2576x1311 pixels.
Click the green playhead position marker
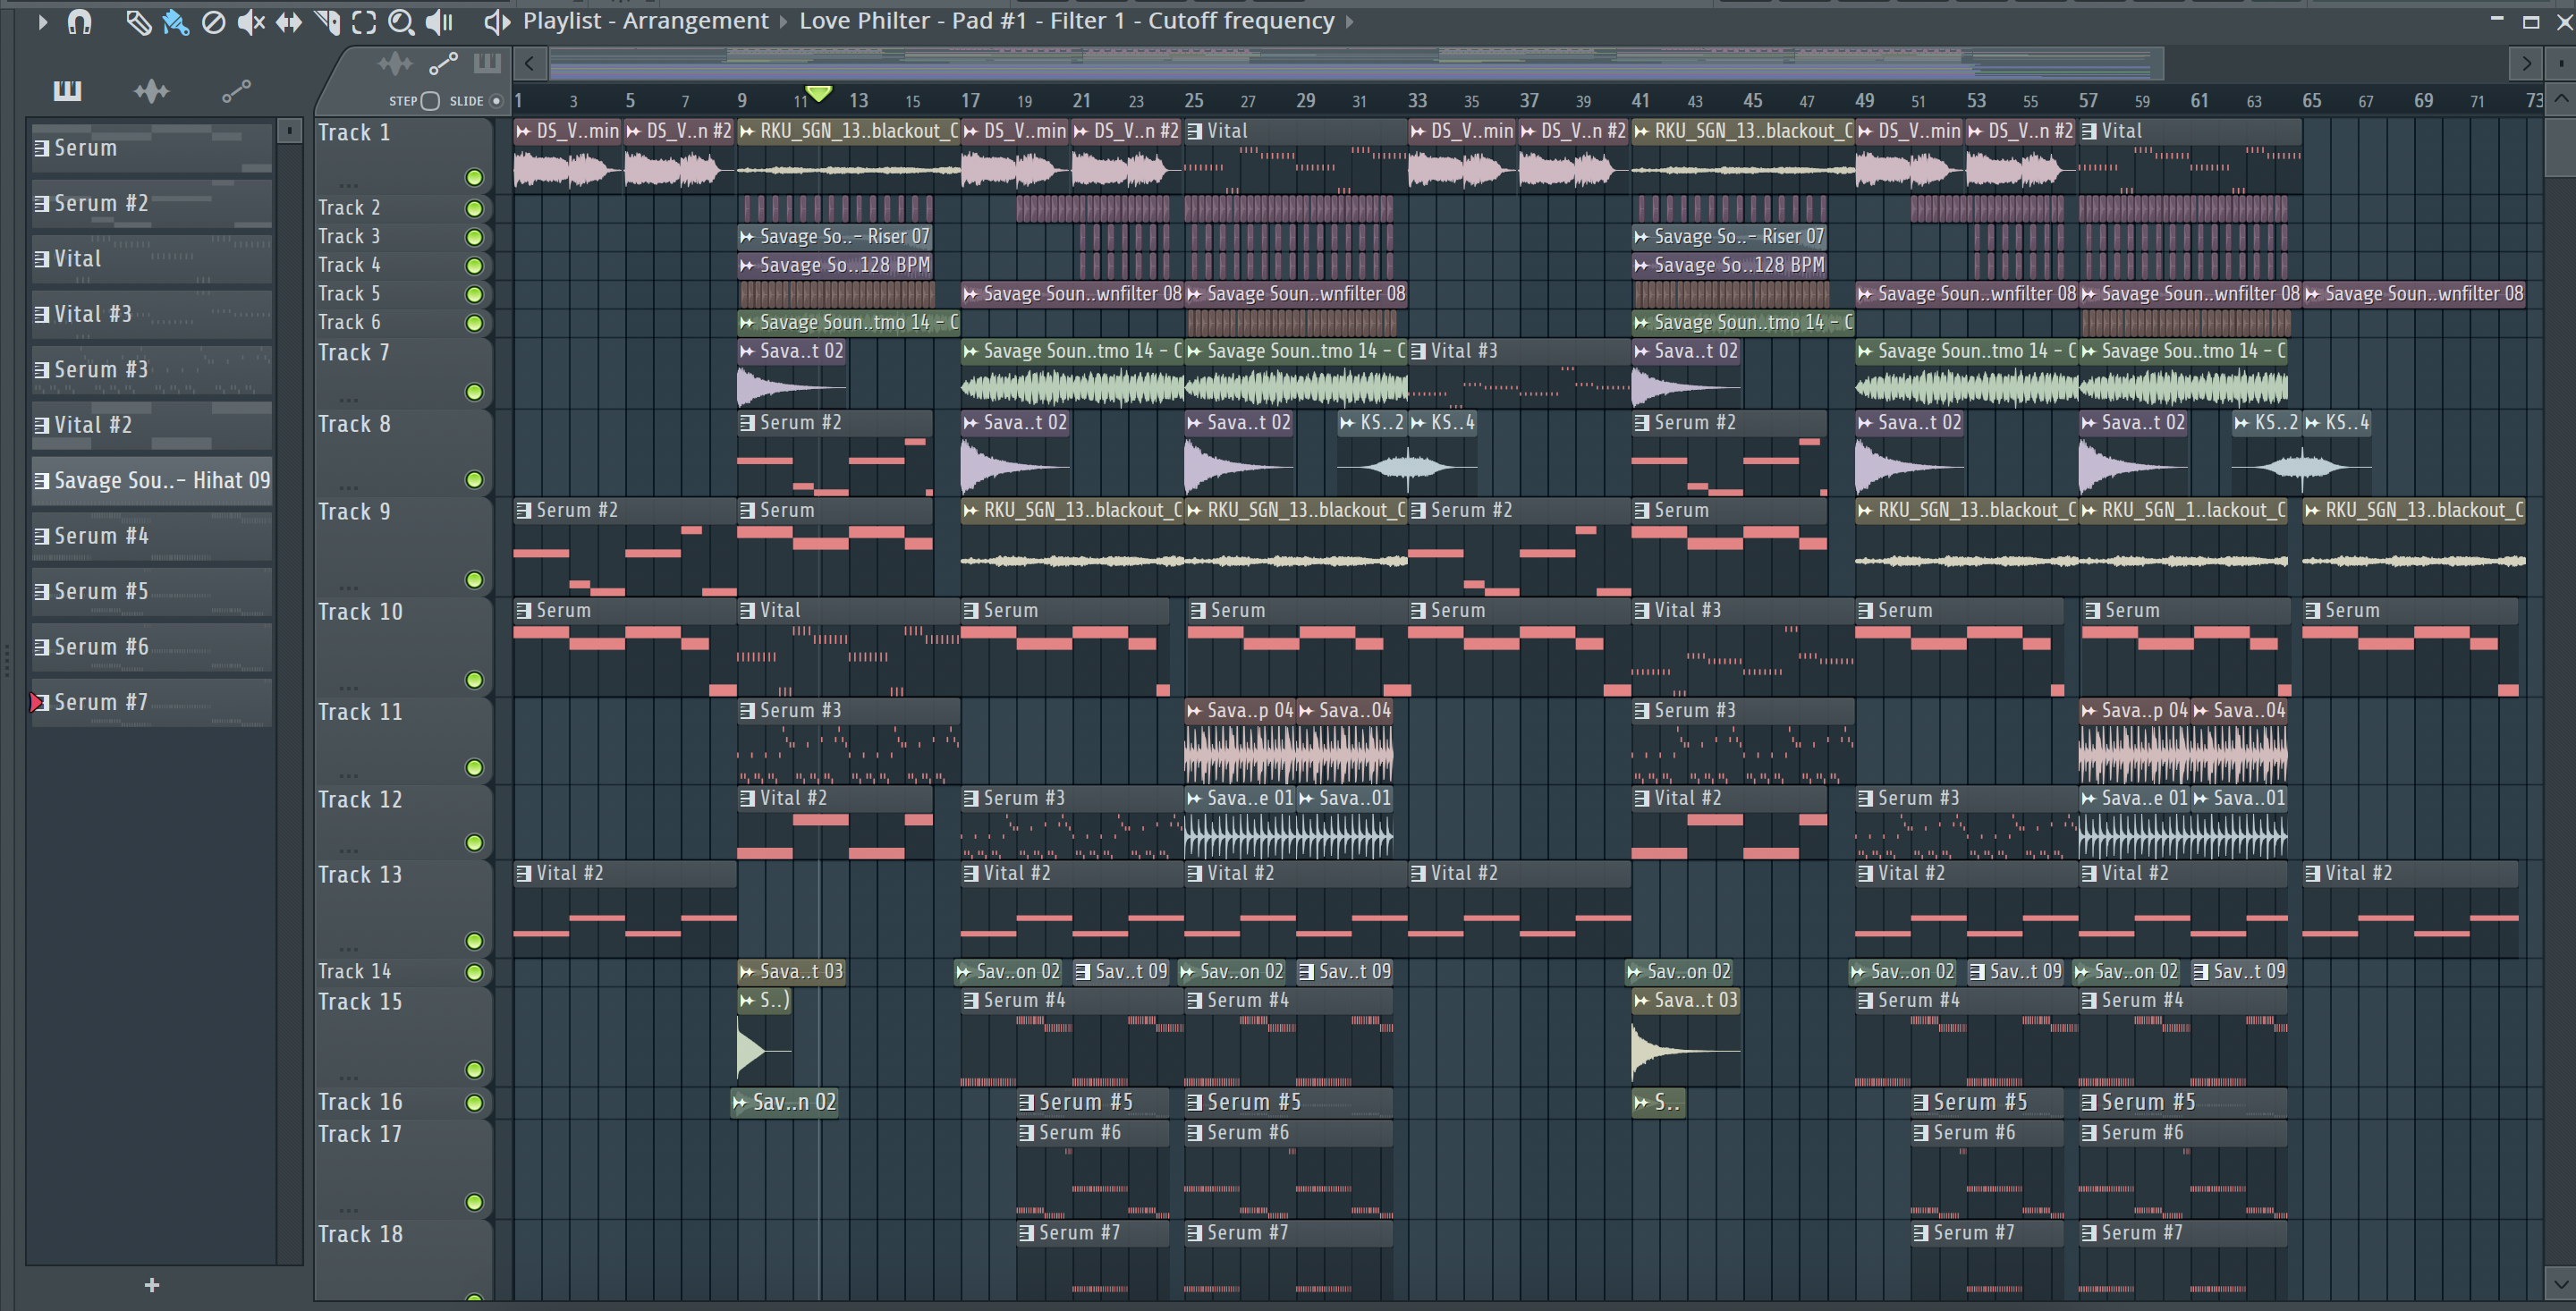click(x=819, y=93)
